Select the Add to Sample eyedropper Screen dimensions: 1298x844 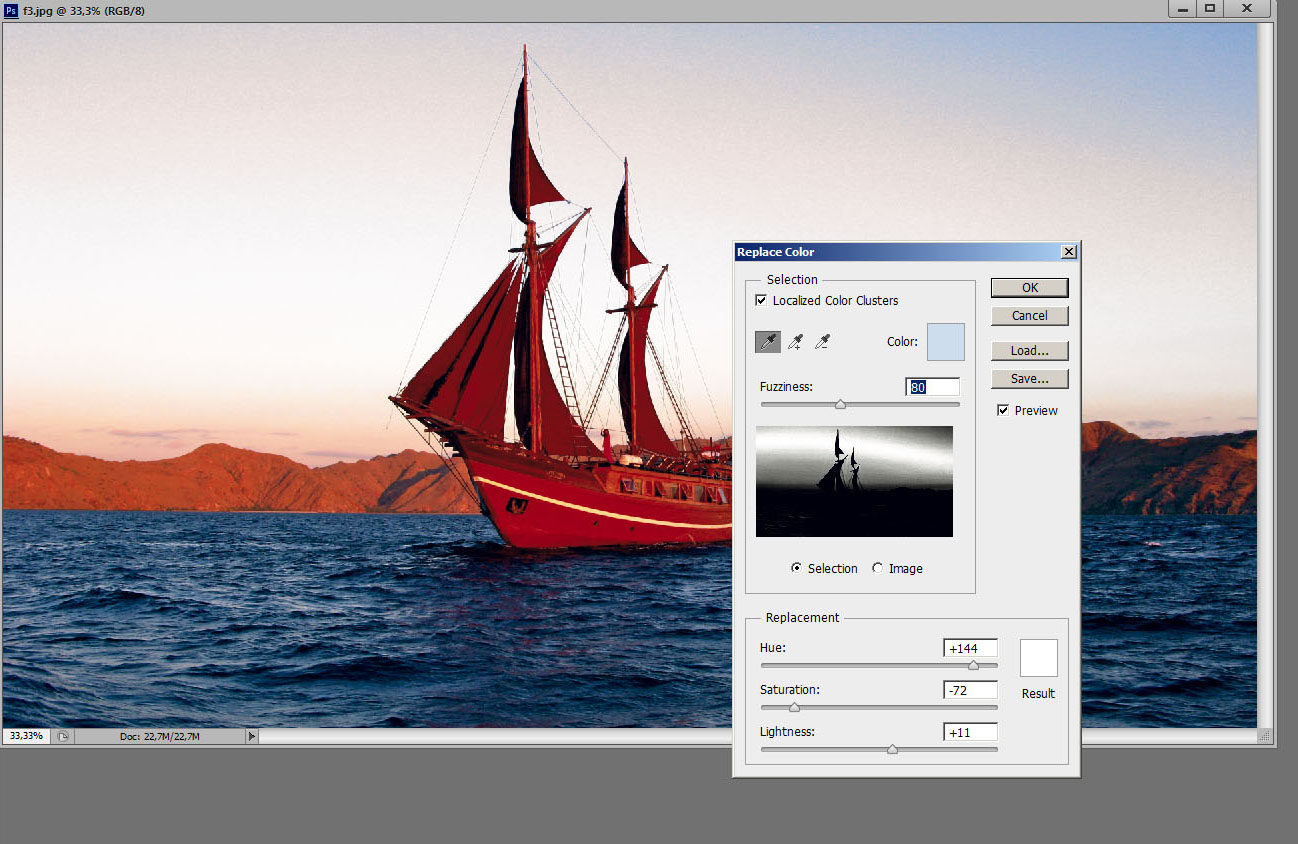click(x=795, y=342)
